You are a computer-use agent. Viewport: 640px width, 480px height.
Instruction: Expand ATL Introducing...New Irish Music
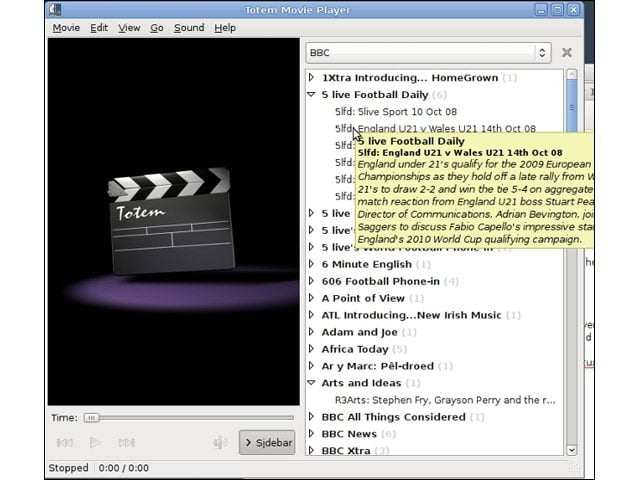point(311,315)
